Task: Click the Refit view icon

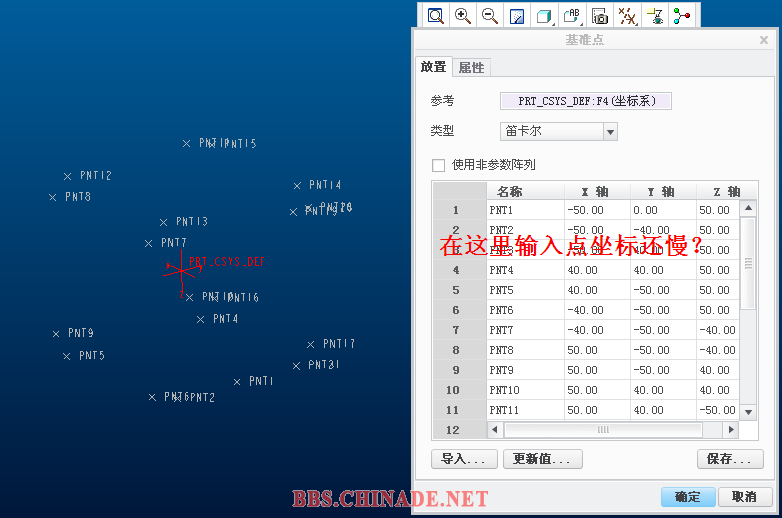Action: pyautogui.click(x=436, y=16)
